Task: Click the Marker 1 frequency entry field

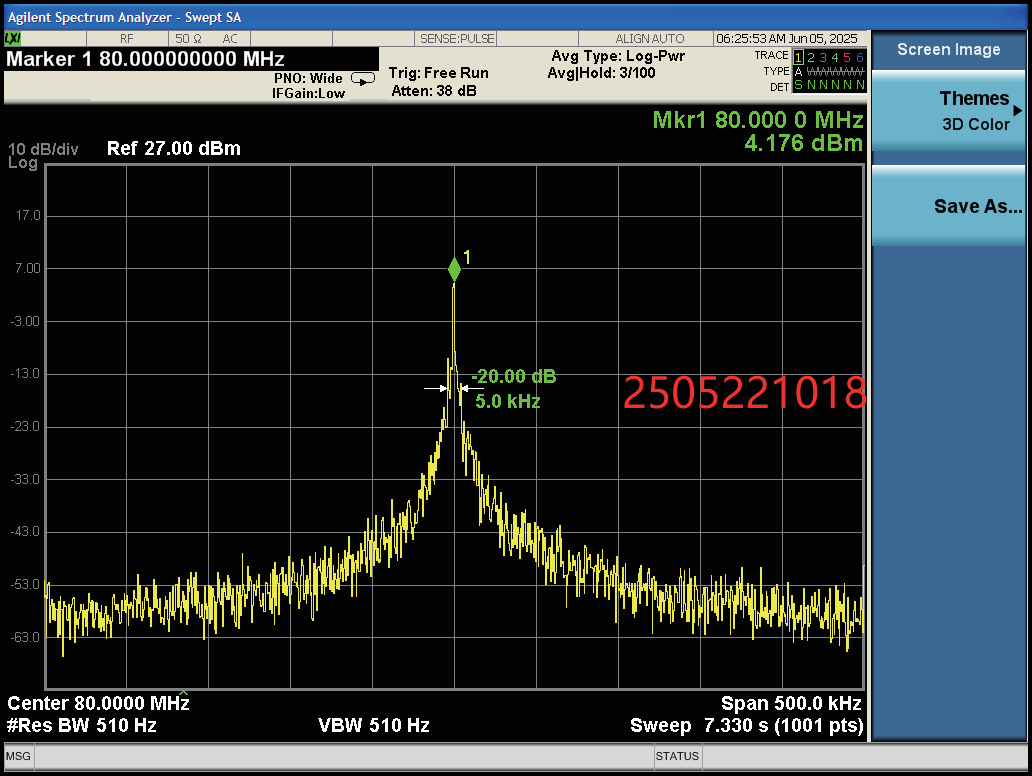Action: 146,59
